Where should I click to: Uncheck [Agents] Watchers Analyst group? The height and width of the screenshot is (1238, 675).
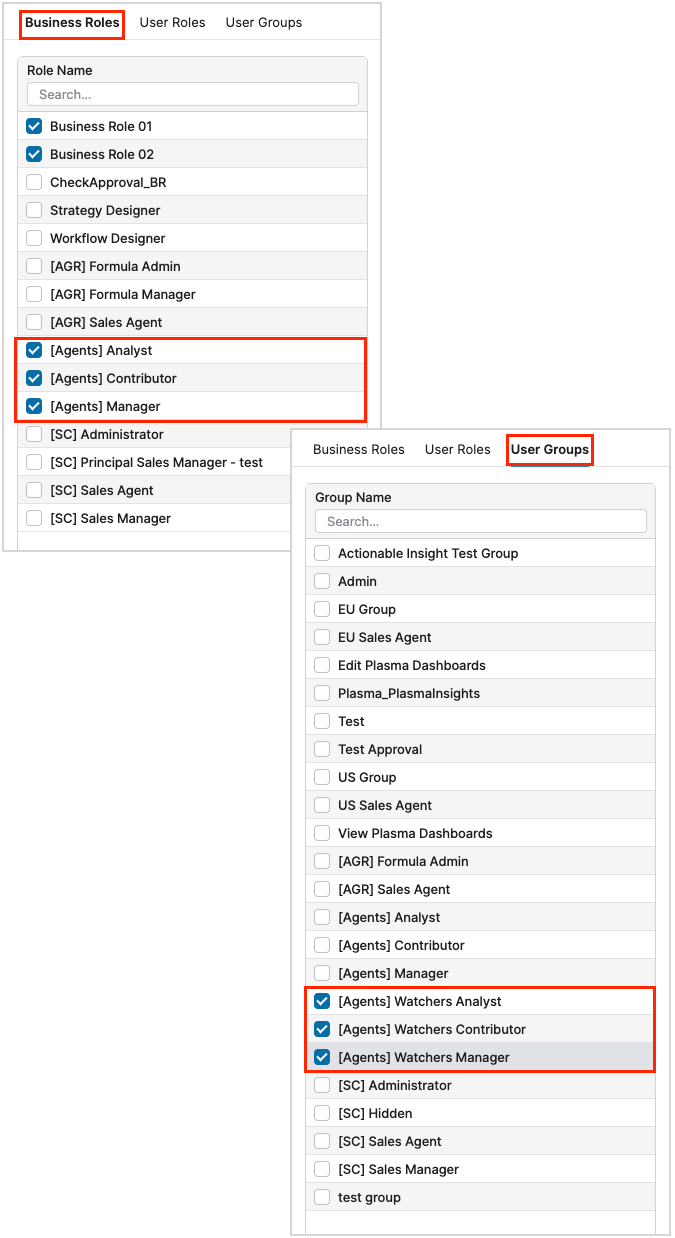(x=322, y=1001)
